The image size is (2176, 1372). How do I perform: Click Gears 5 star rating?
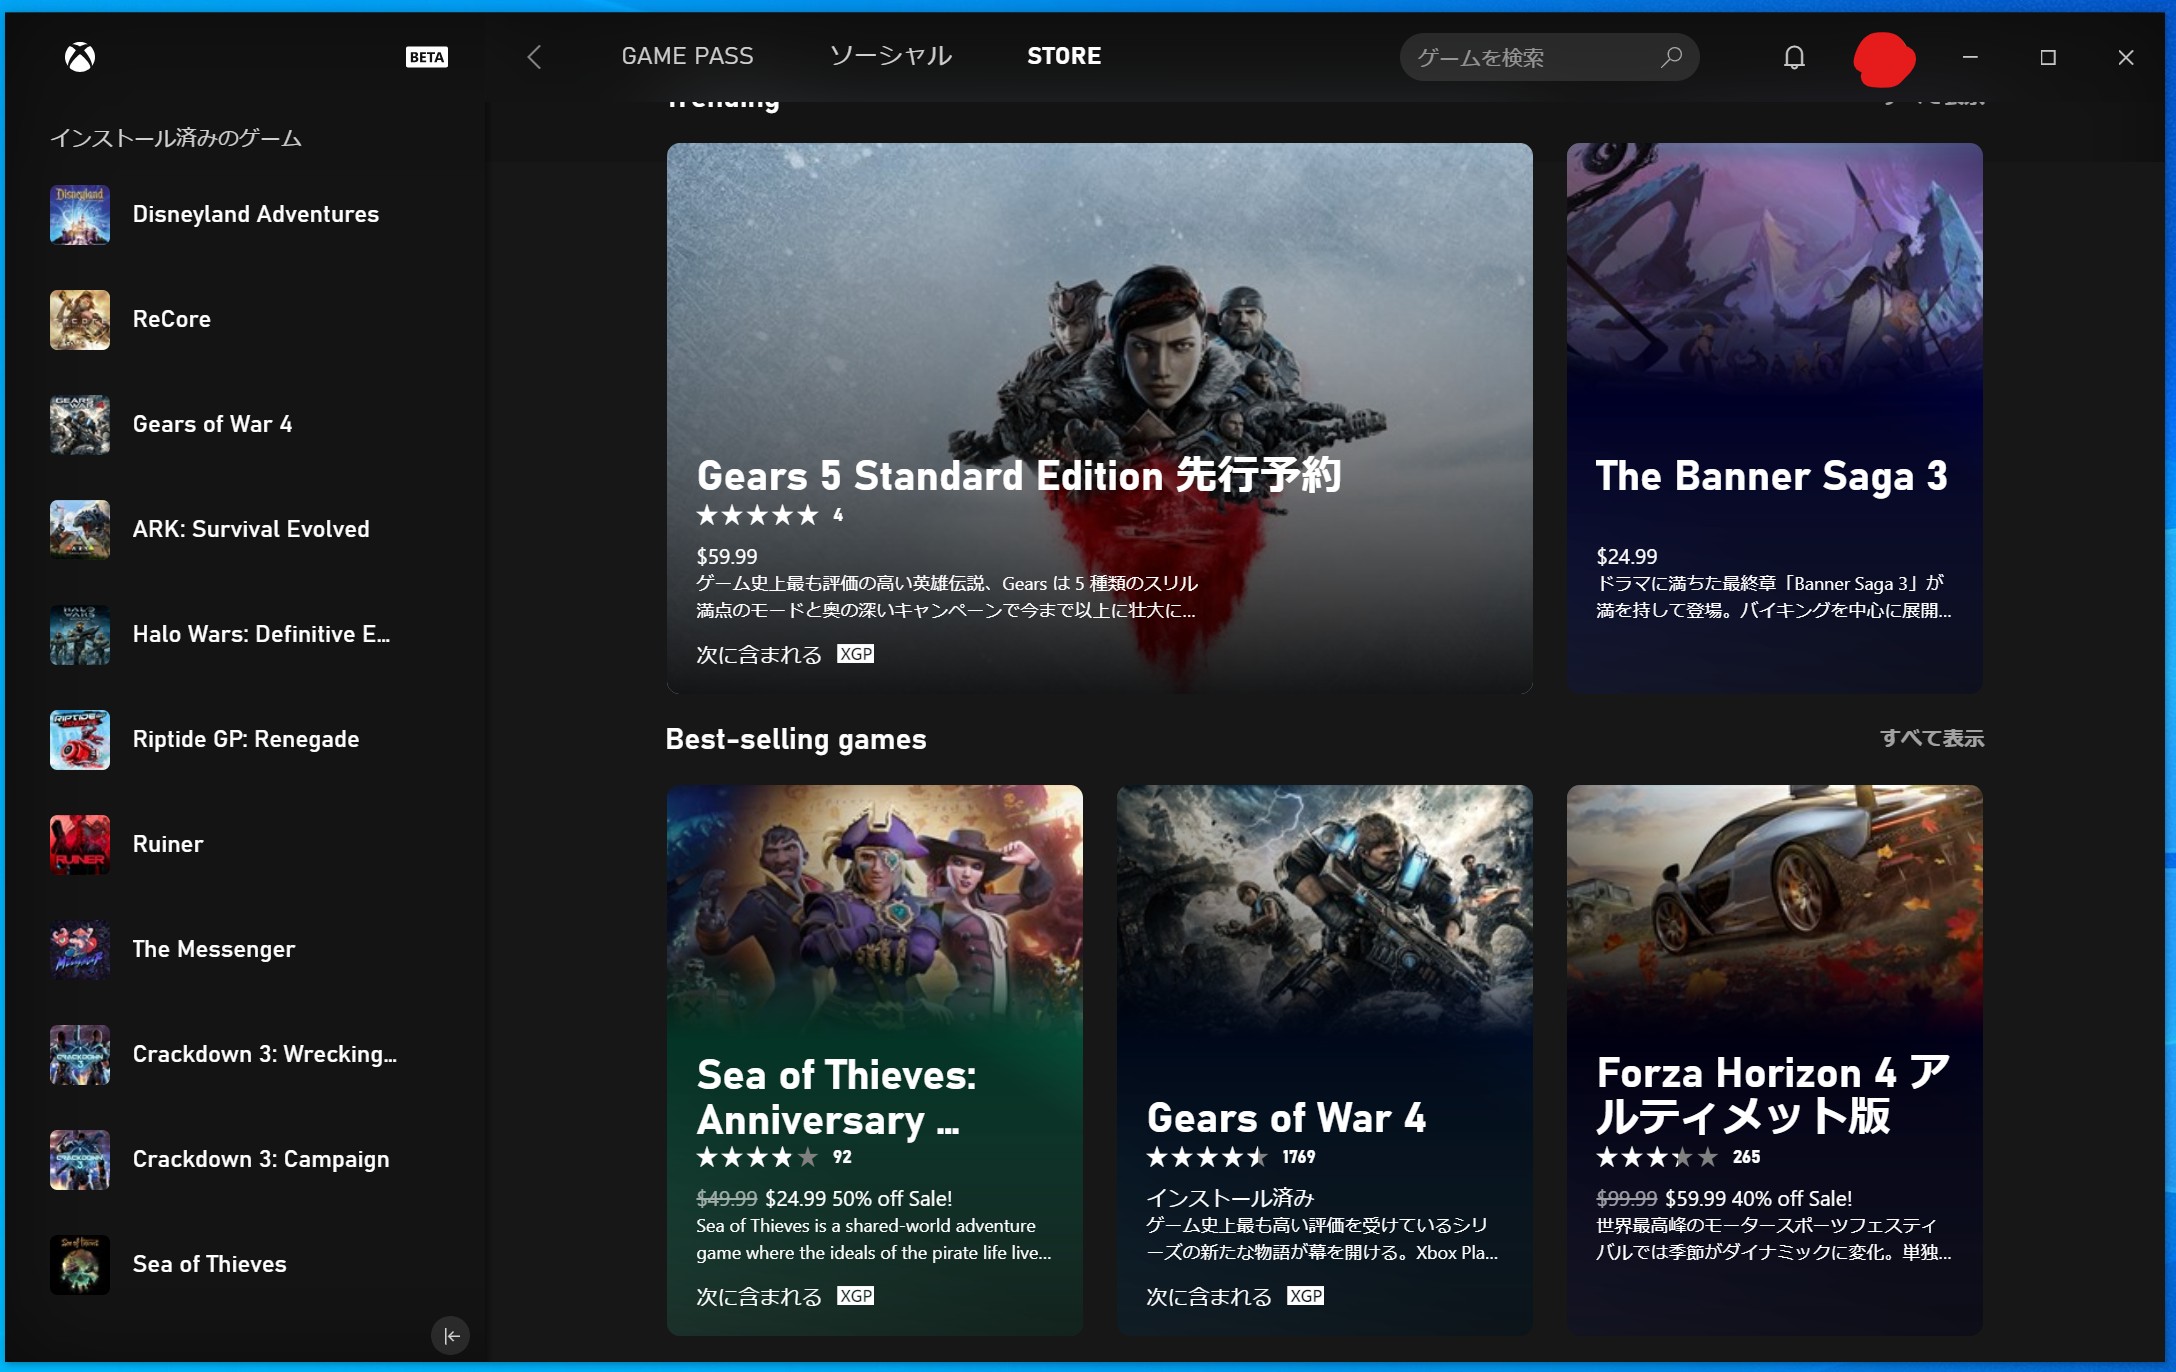point(758,515)
